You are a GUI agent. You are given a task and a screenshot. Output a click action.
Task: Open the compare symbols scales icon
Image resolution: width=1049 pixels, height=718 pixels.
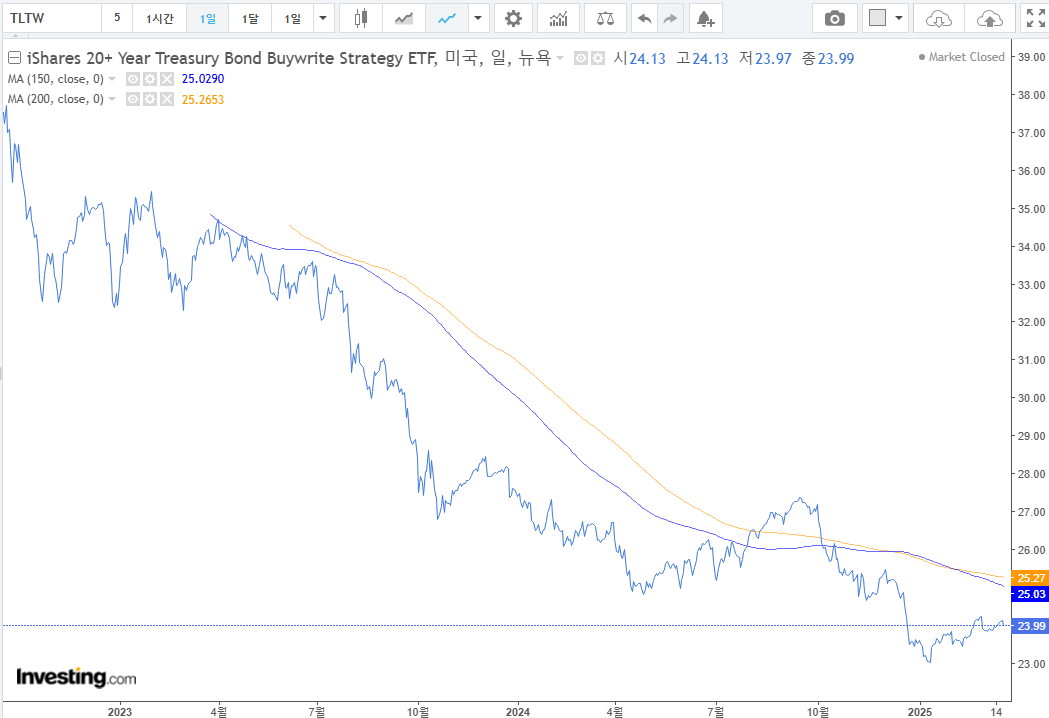[605, 18]
